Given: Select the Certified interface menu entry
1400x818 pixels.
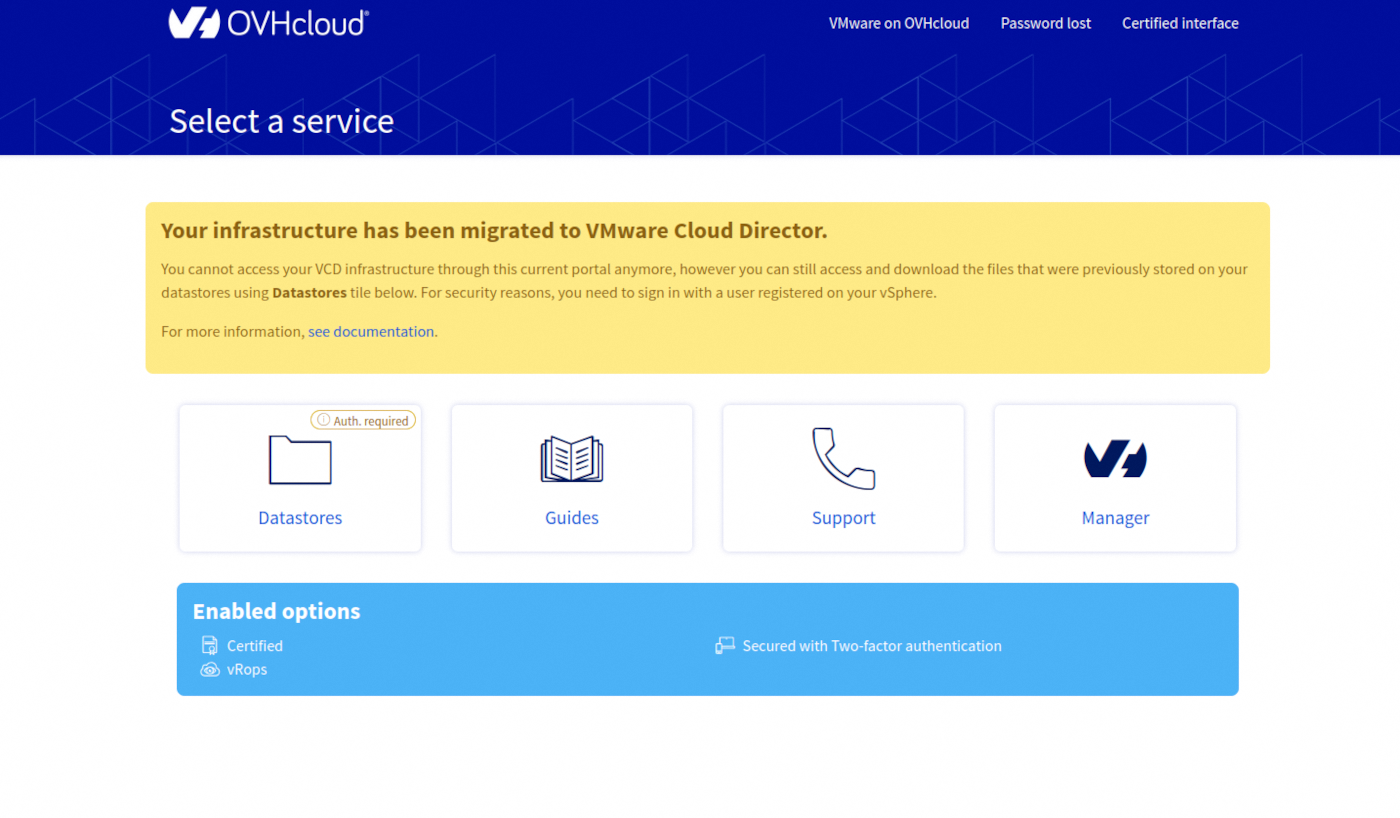Looking at the screenshot, I should click(x=1180, y=22).
